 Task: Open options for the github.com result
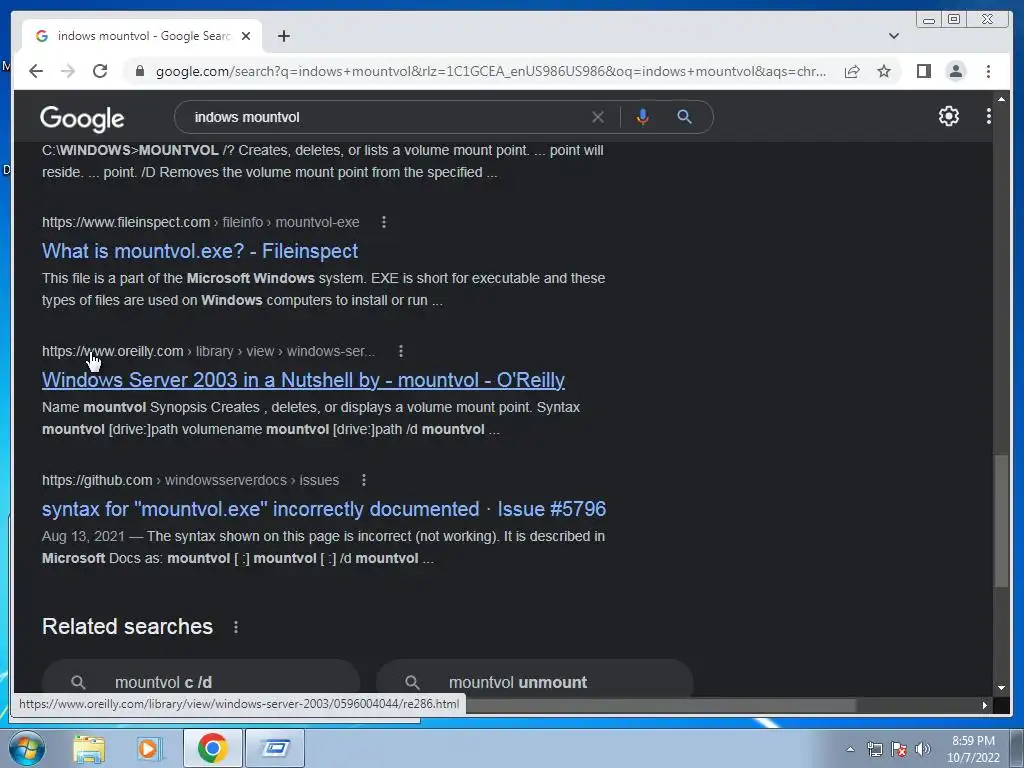tap(364, 480)
